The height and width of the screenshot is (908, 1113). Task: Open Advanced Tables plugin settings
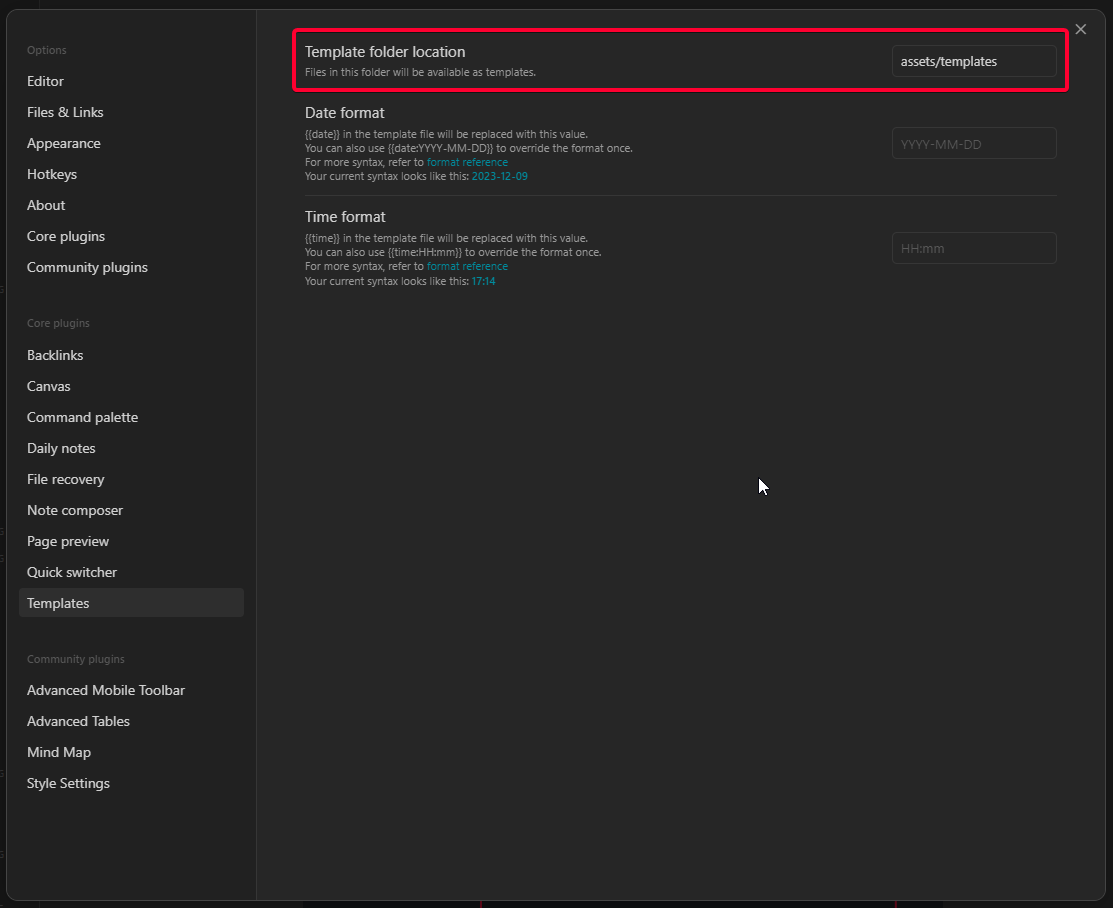(78, 721)
